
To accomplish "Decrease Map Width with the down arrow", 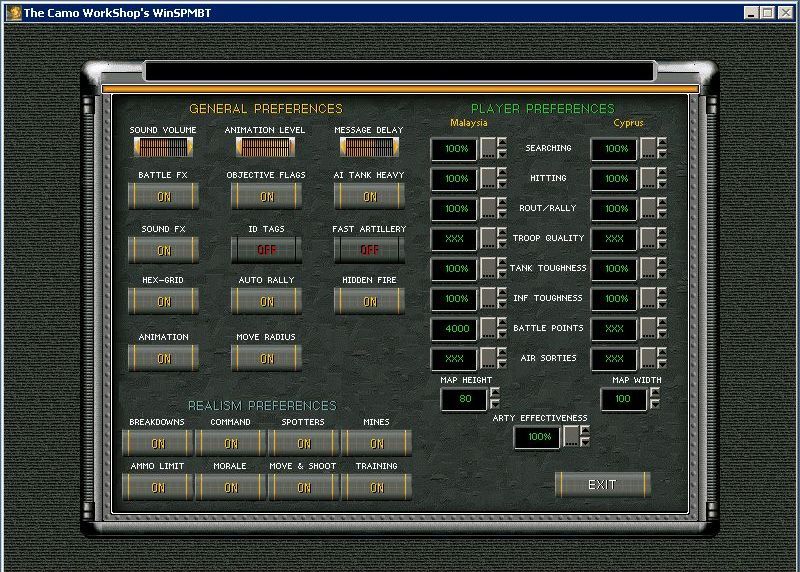I will tap(655, 404).
